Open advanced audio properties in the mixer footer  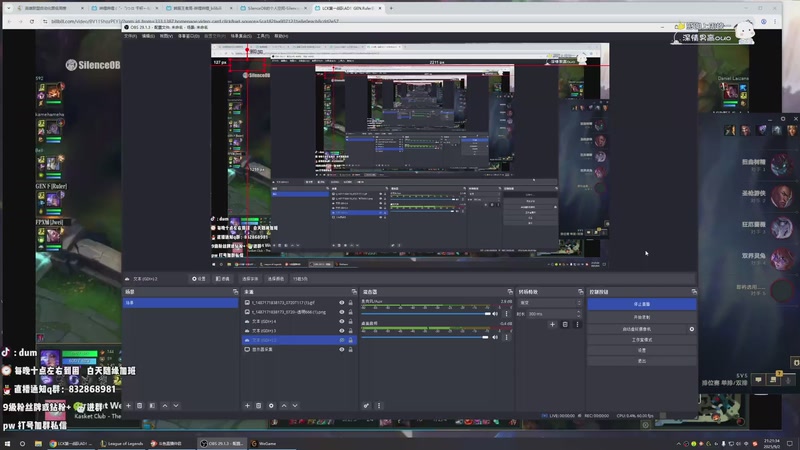tap(366, 406)
